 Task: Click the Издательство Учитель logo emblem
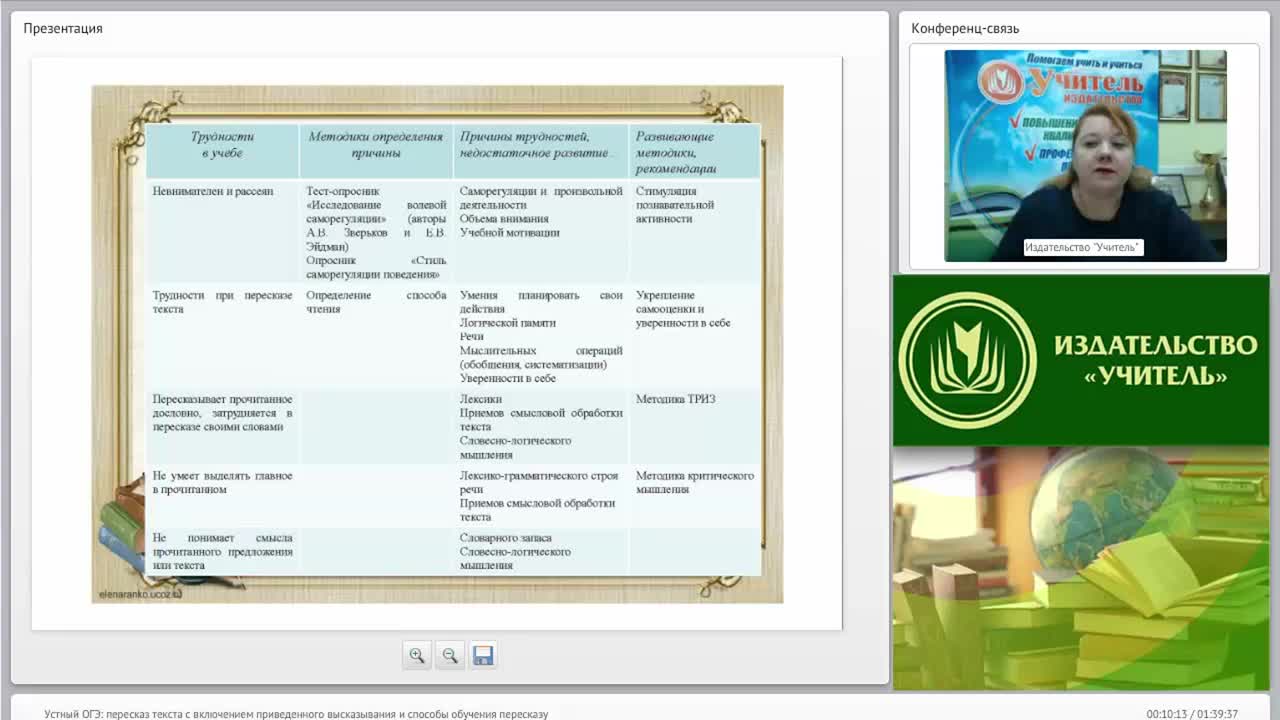tap(967, 361)
